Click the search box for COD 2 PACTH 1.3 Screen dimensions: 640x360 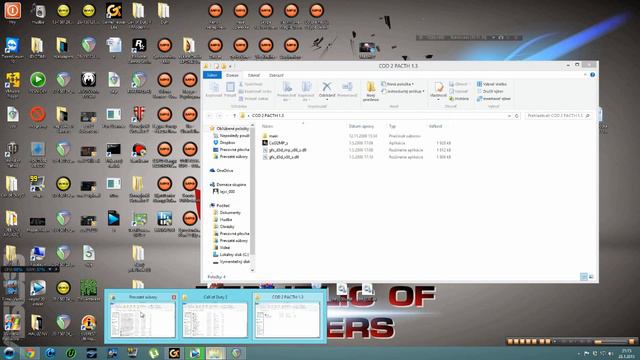pos(558,116)
